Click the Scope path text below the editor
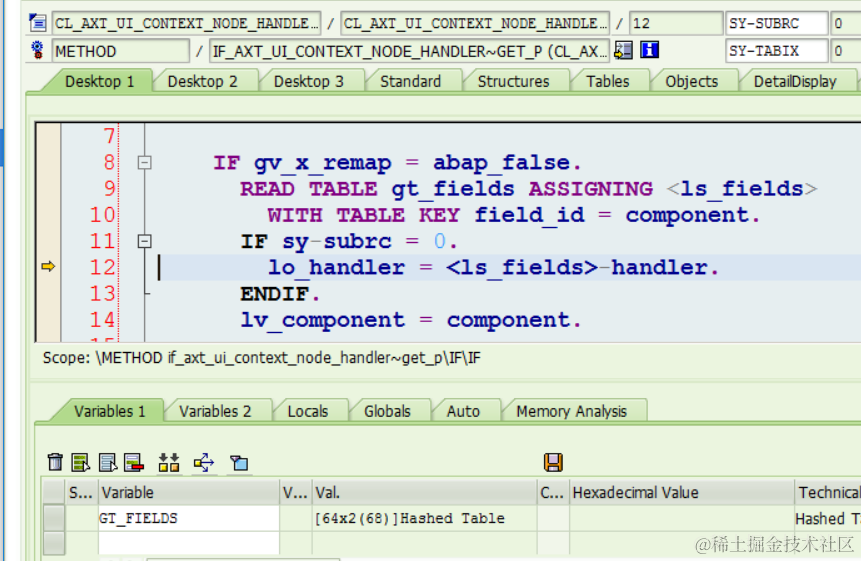 261,358
